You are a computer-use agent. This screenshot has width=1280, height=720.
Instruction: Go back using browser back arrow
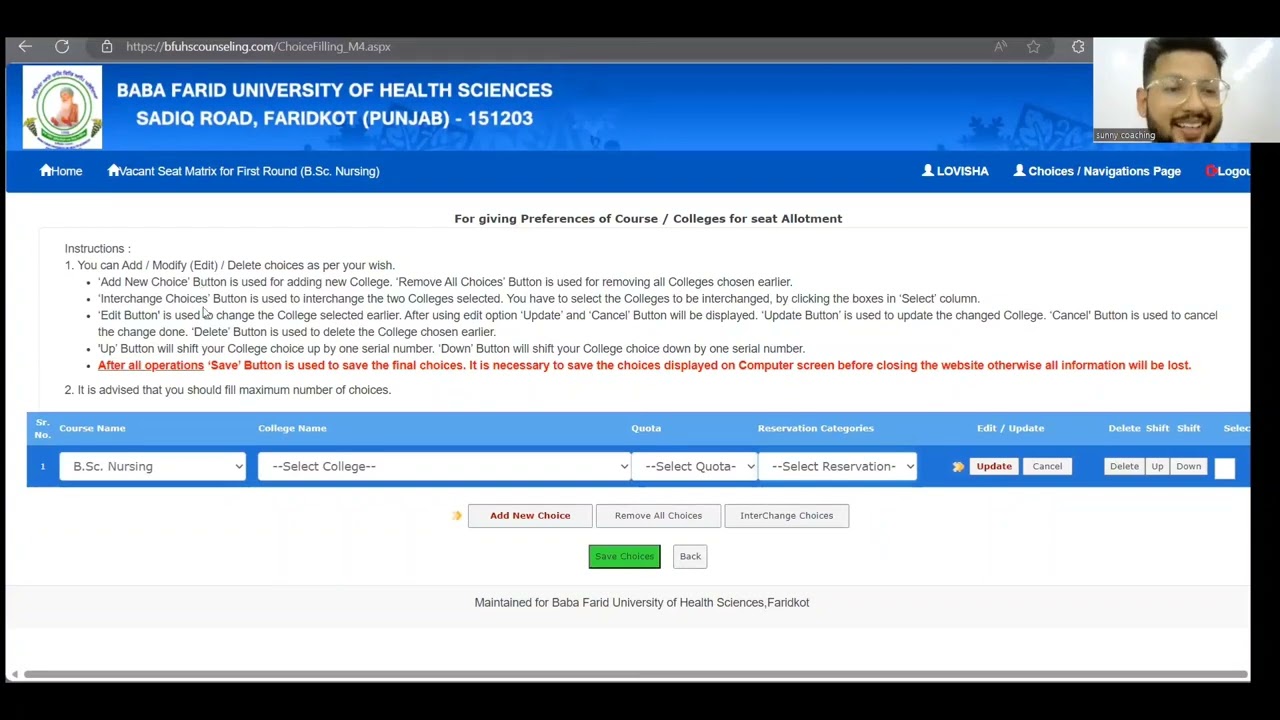25,46
